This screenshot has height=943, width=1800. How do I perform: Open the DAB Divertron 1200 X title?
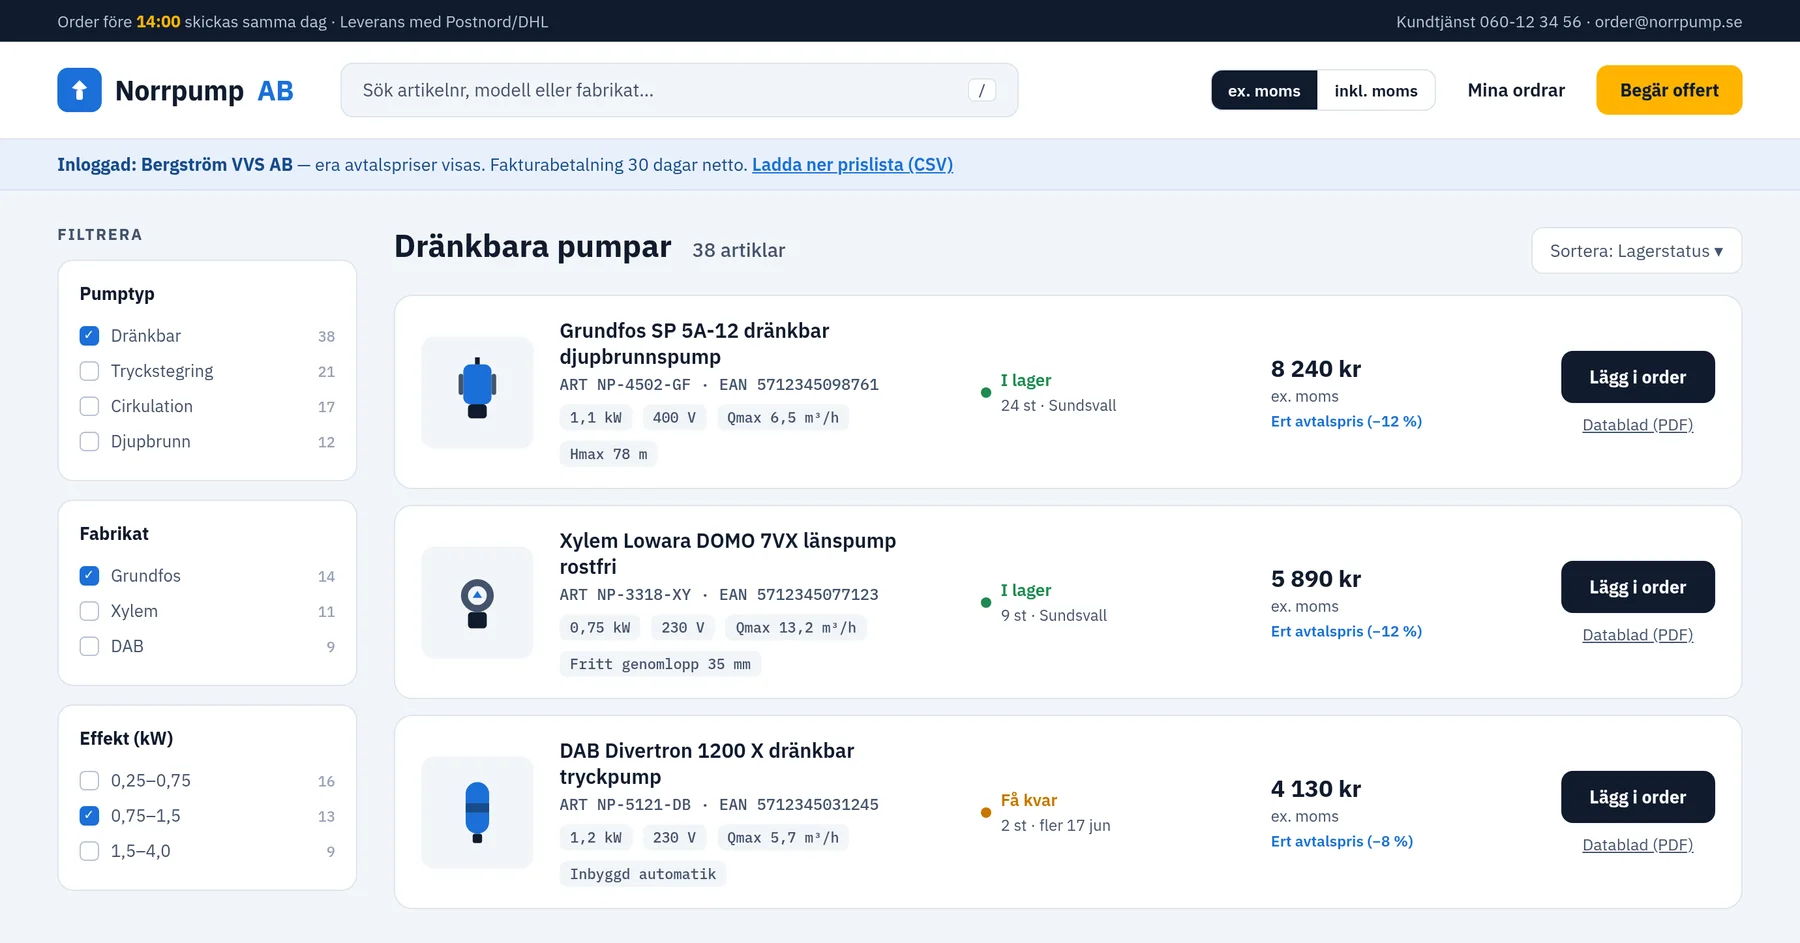click(706, 764)
